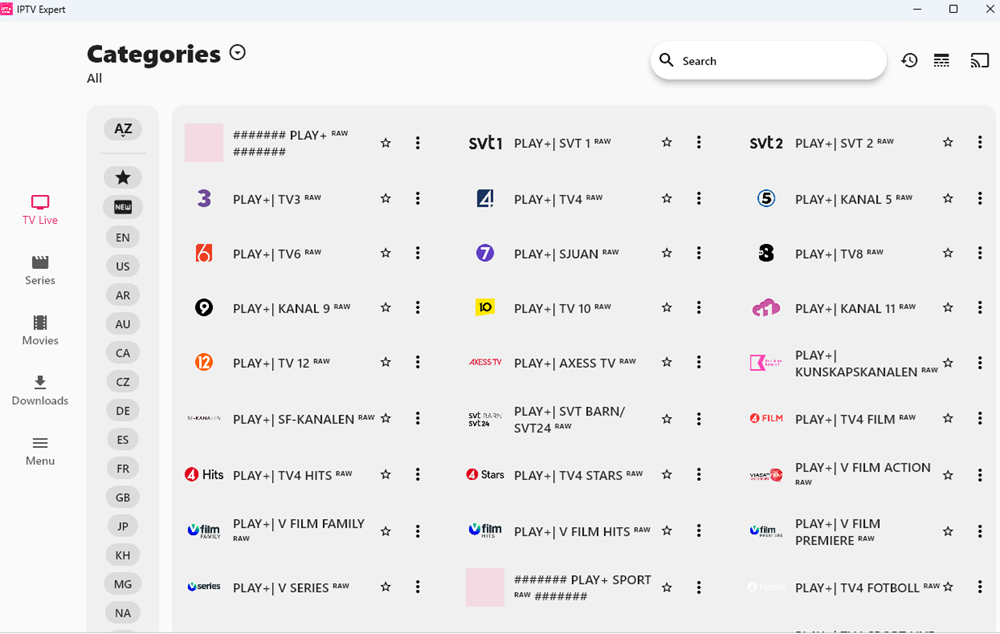Viewport: 1000px width, 634px height.
Task: Click the TV4 Hits logo
Action: pos(204,475)
